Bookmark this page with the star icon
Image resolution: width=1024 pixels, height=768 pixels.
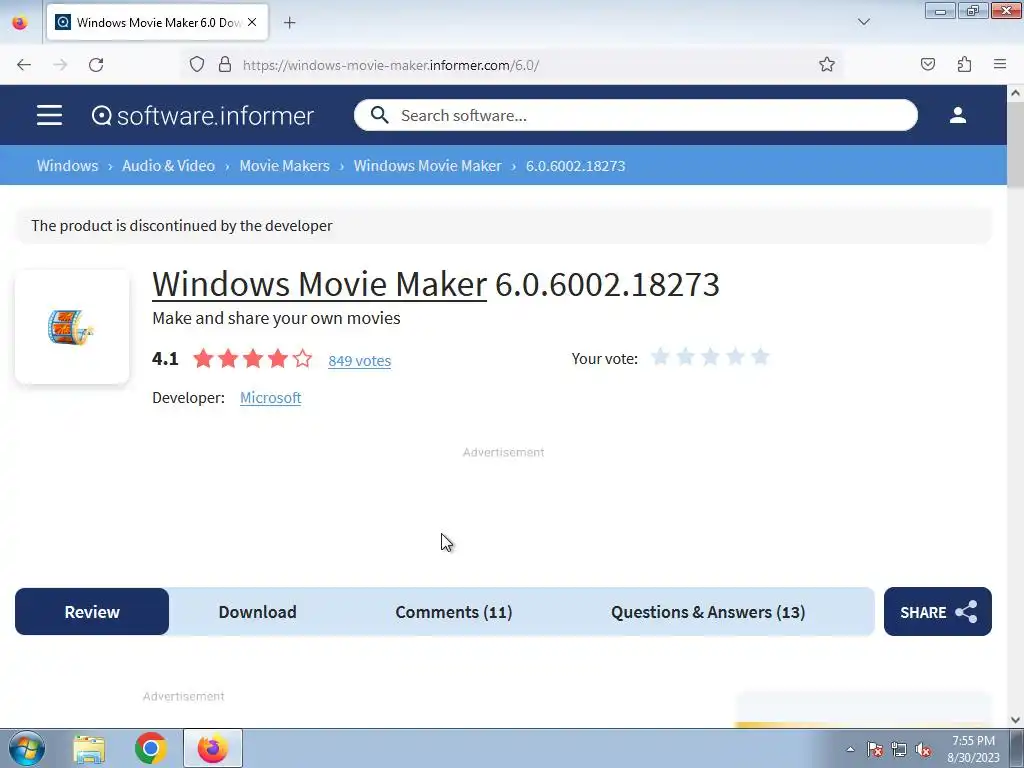[x=827, y=64]
